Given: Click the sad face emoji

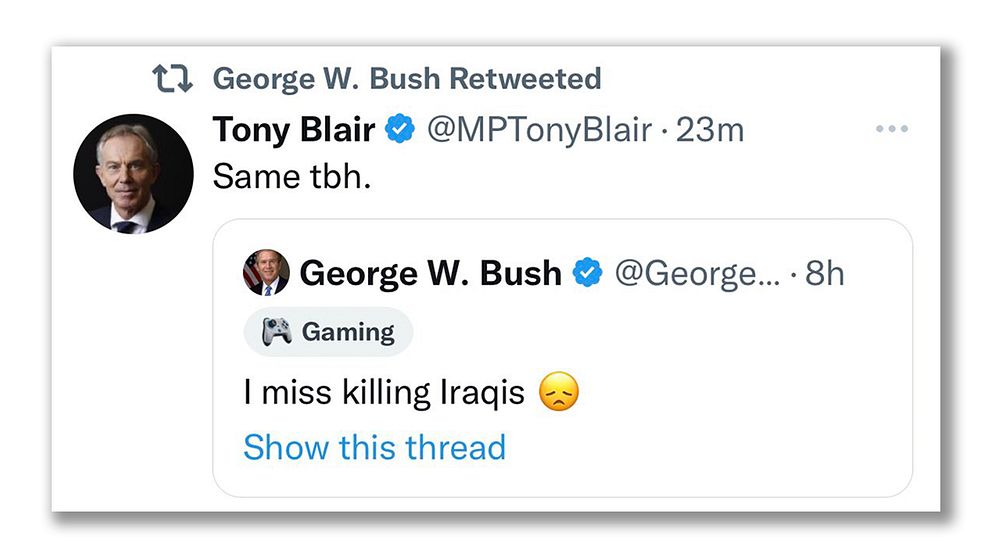Looking at the screenshot, I should coord(559,391).
